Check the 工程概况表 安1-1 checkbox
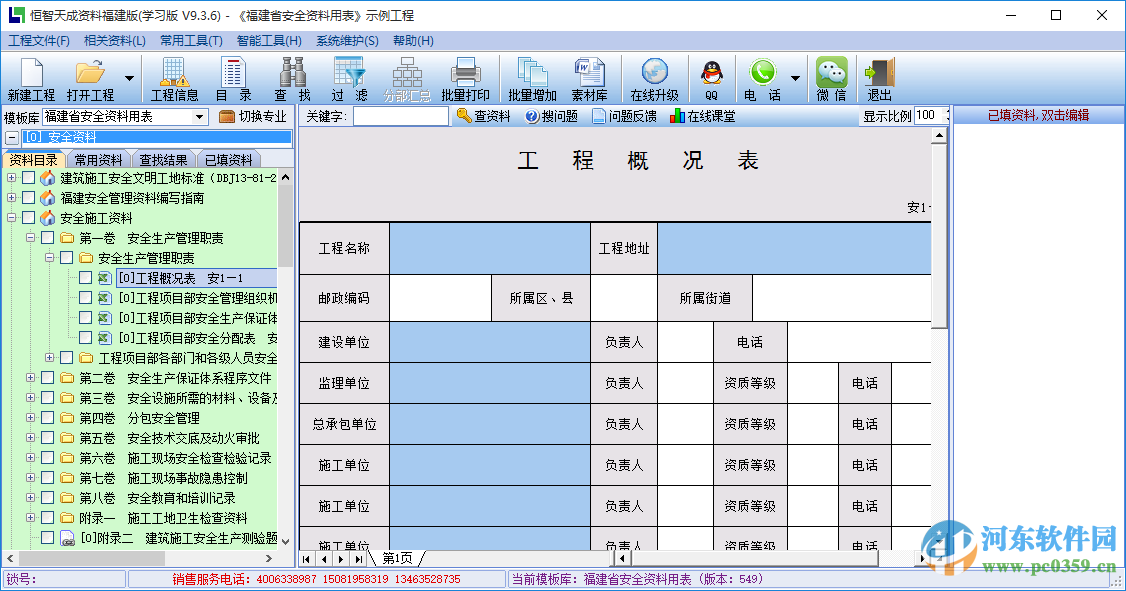The height and width of the screenshot is (591, 1126). [86, 277]
